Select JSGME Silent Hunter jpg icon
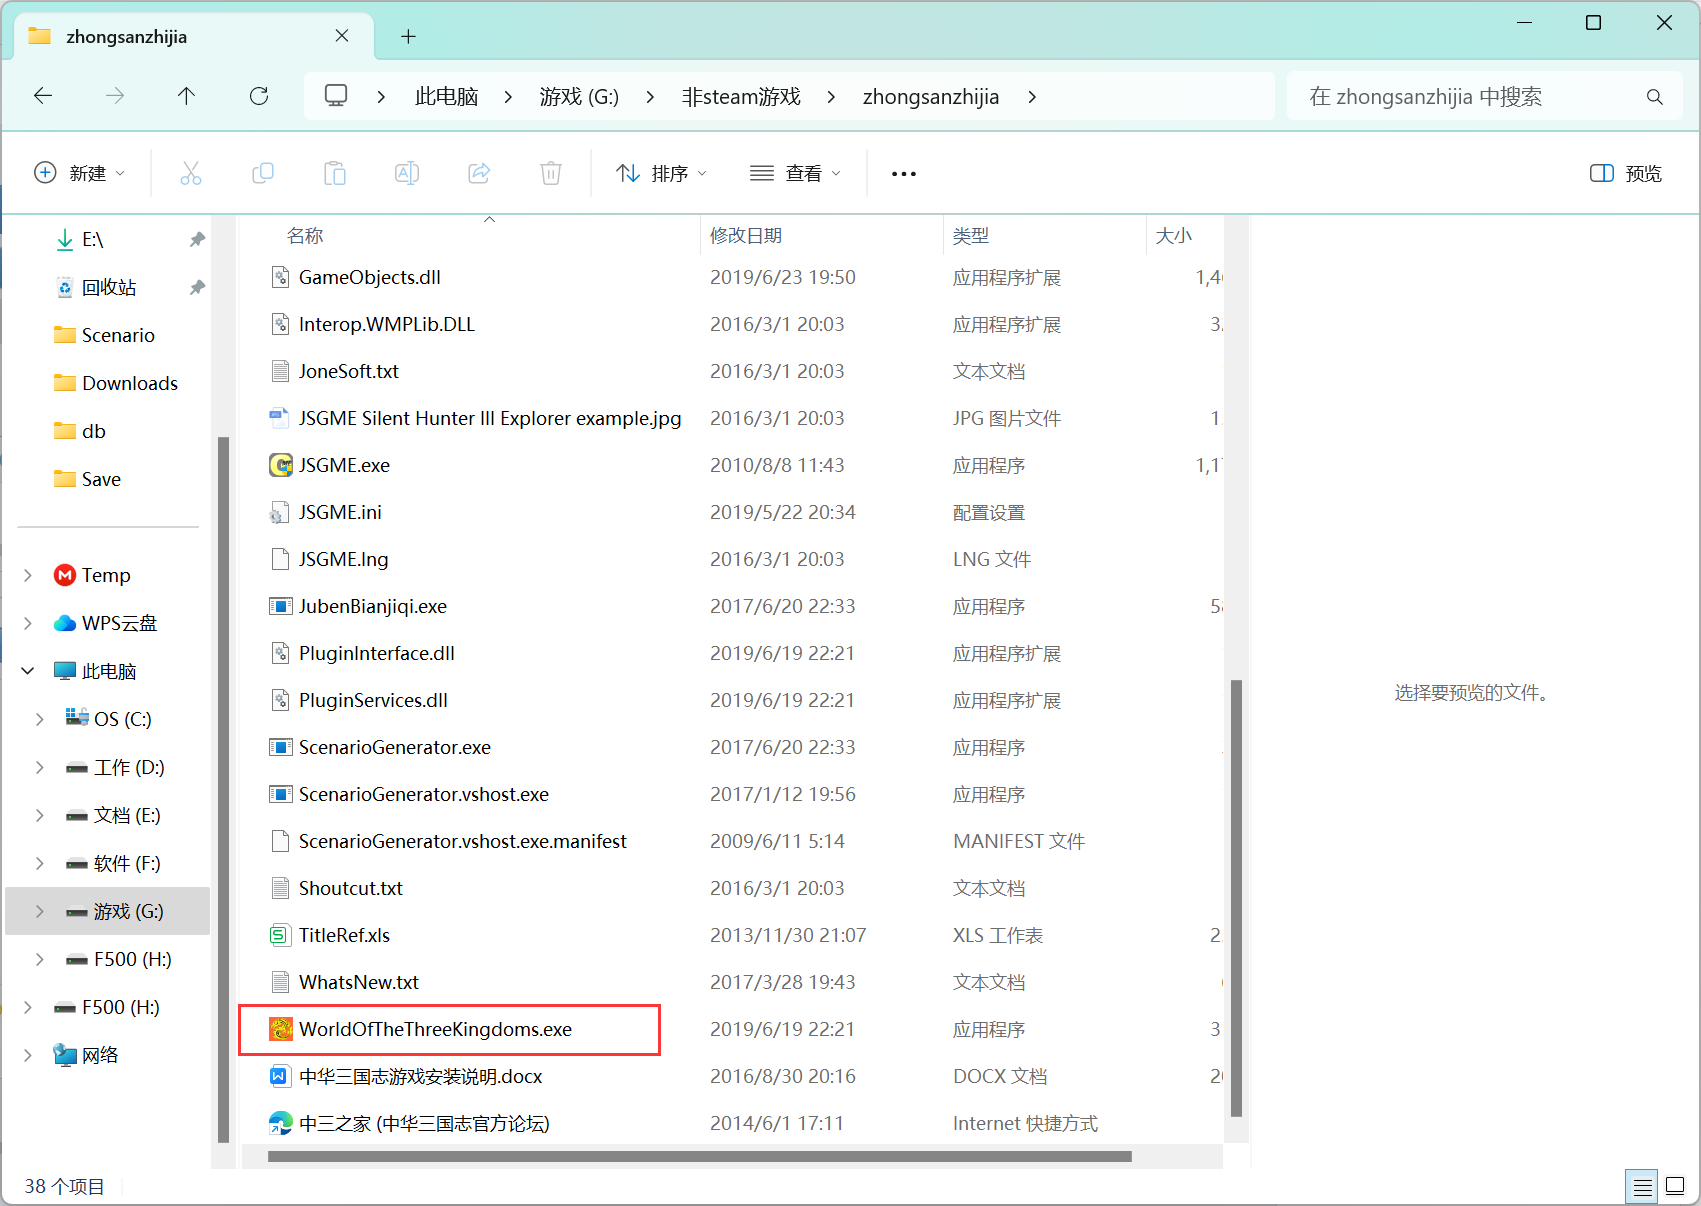Image resolution: width=1701 pixels, height=1206 pixels. pyautogui.click(x=280, y=418)
